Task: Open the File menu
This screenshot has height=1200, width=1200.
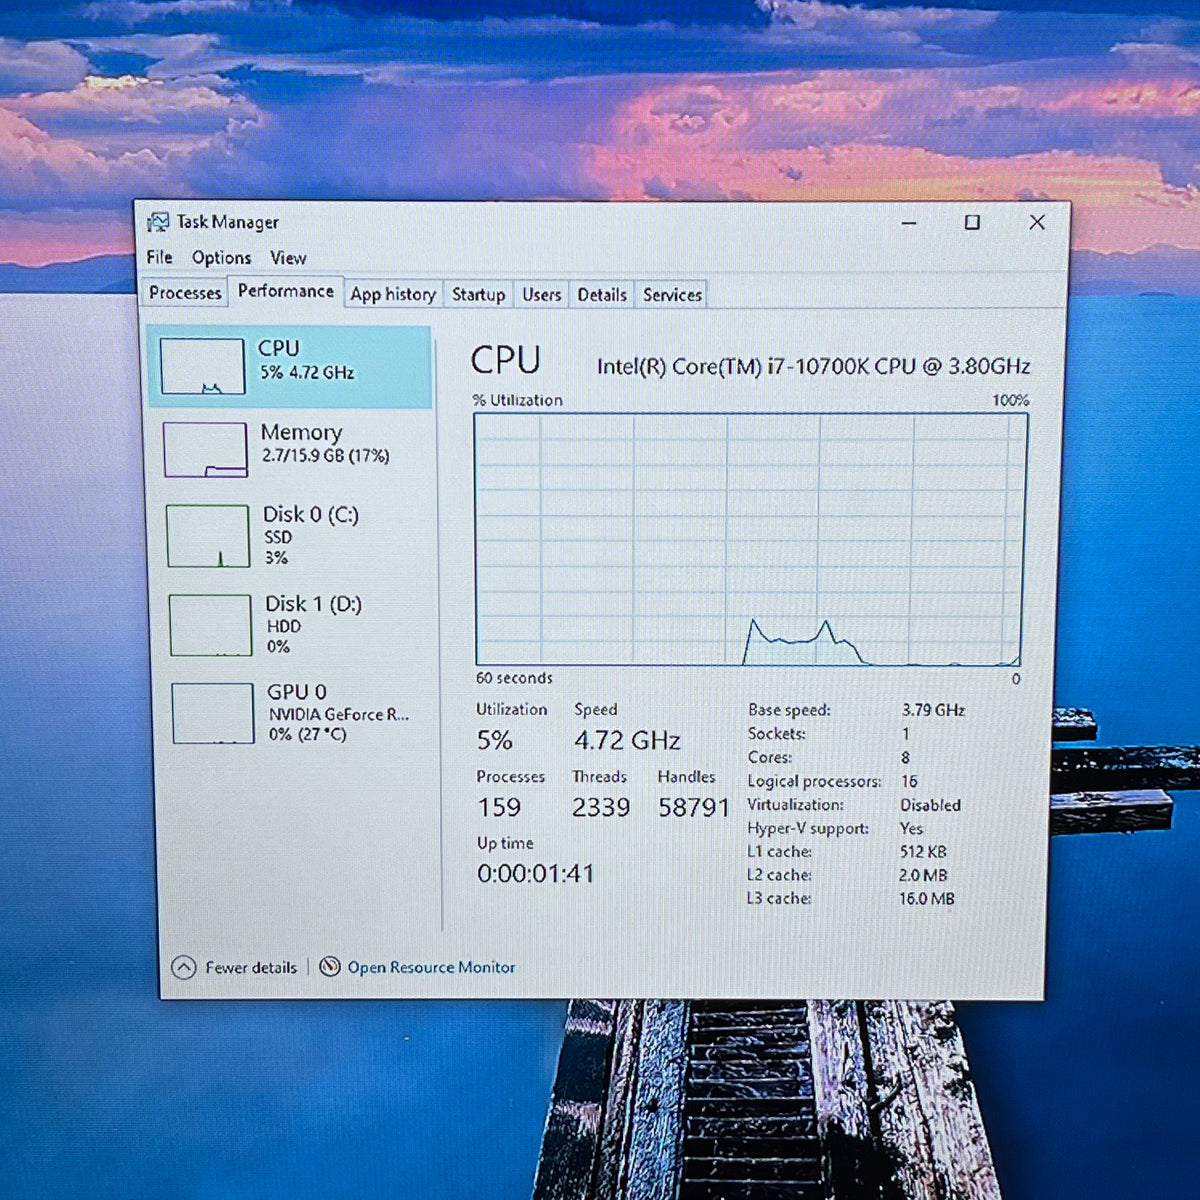Action: pyautogui.click(x=159, y=257)
